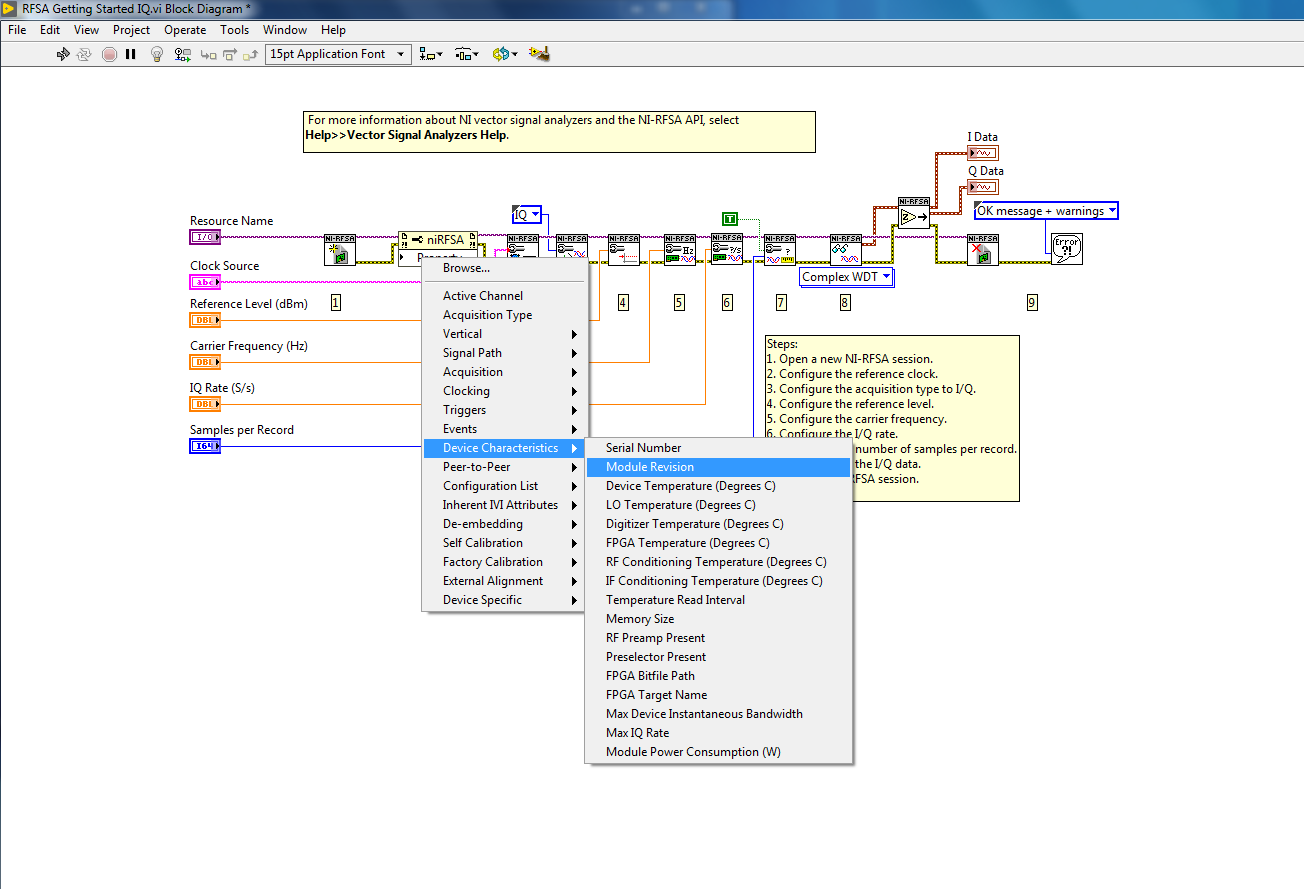
Task: Toggle the green True boolean constant
Action: coord(730,218)
